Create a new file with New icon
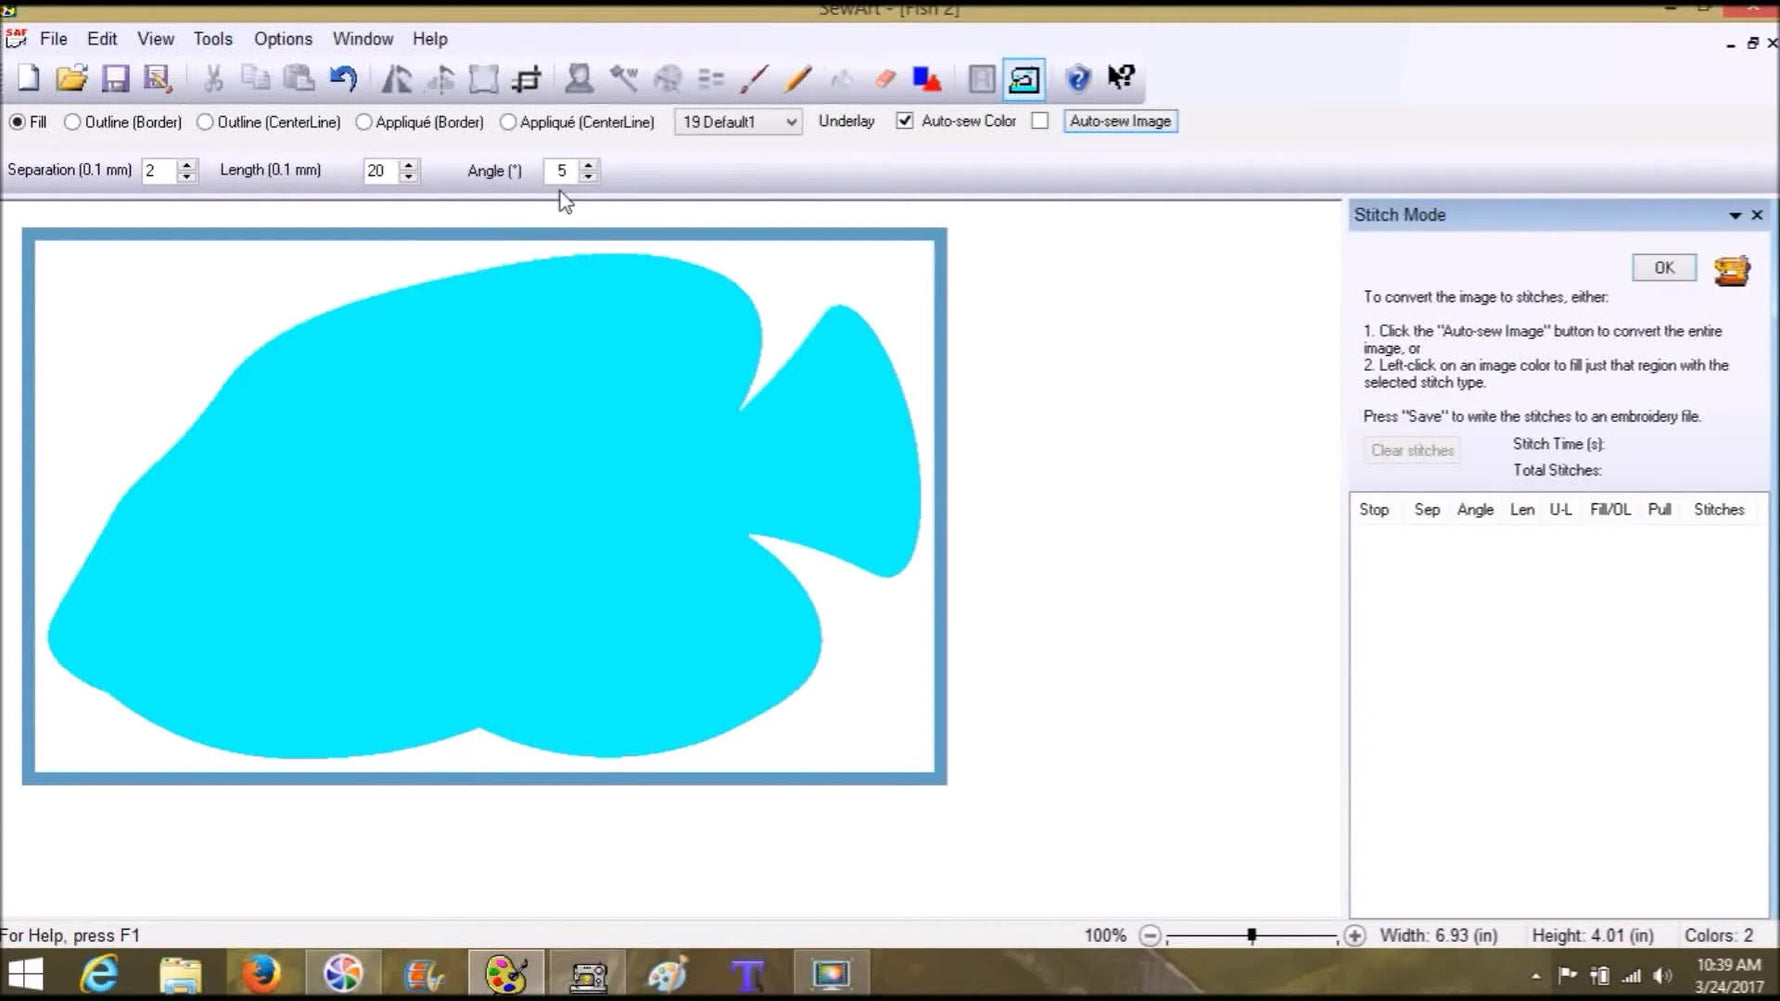The image size is (1780, 1001). pyautogui.click(x=29, y=78)
